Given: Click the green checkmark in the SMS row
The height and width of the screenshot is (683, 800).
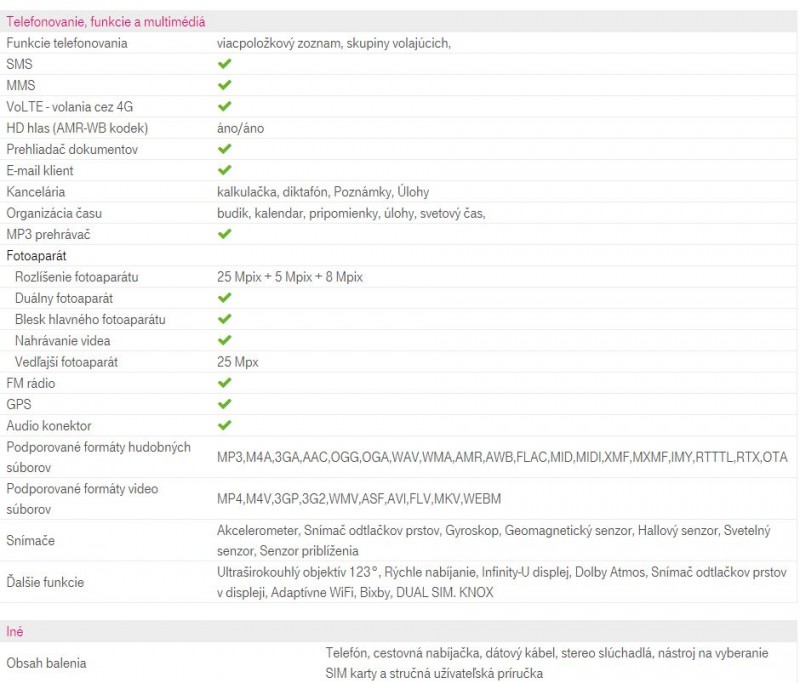Looking at the screenshot, I should tap(224, 64).
